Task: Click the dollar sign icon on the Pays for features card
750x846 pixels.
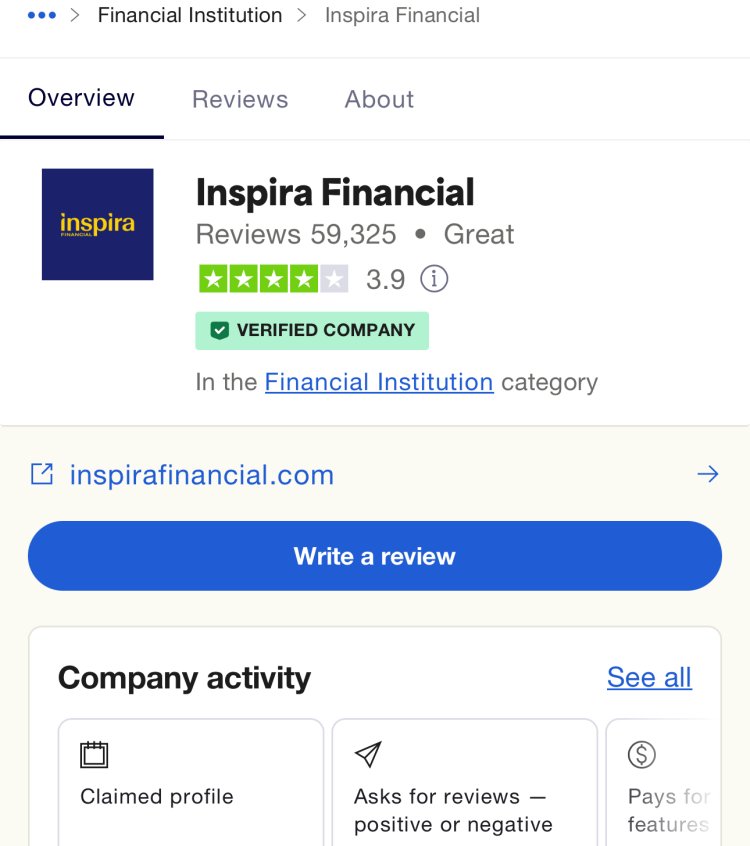Action: click(x=642, y=754)
